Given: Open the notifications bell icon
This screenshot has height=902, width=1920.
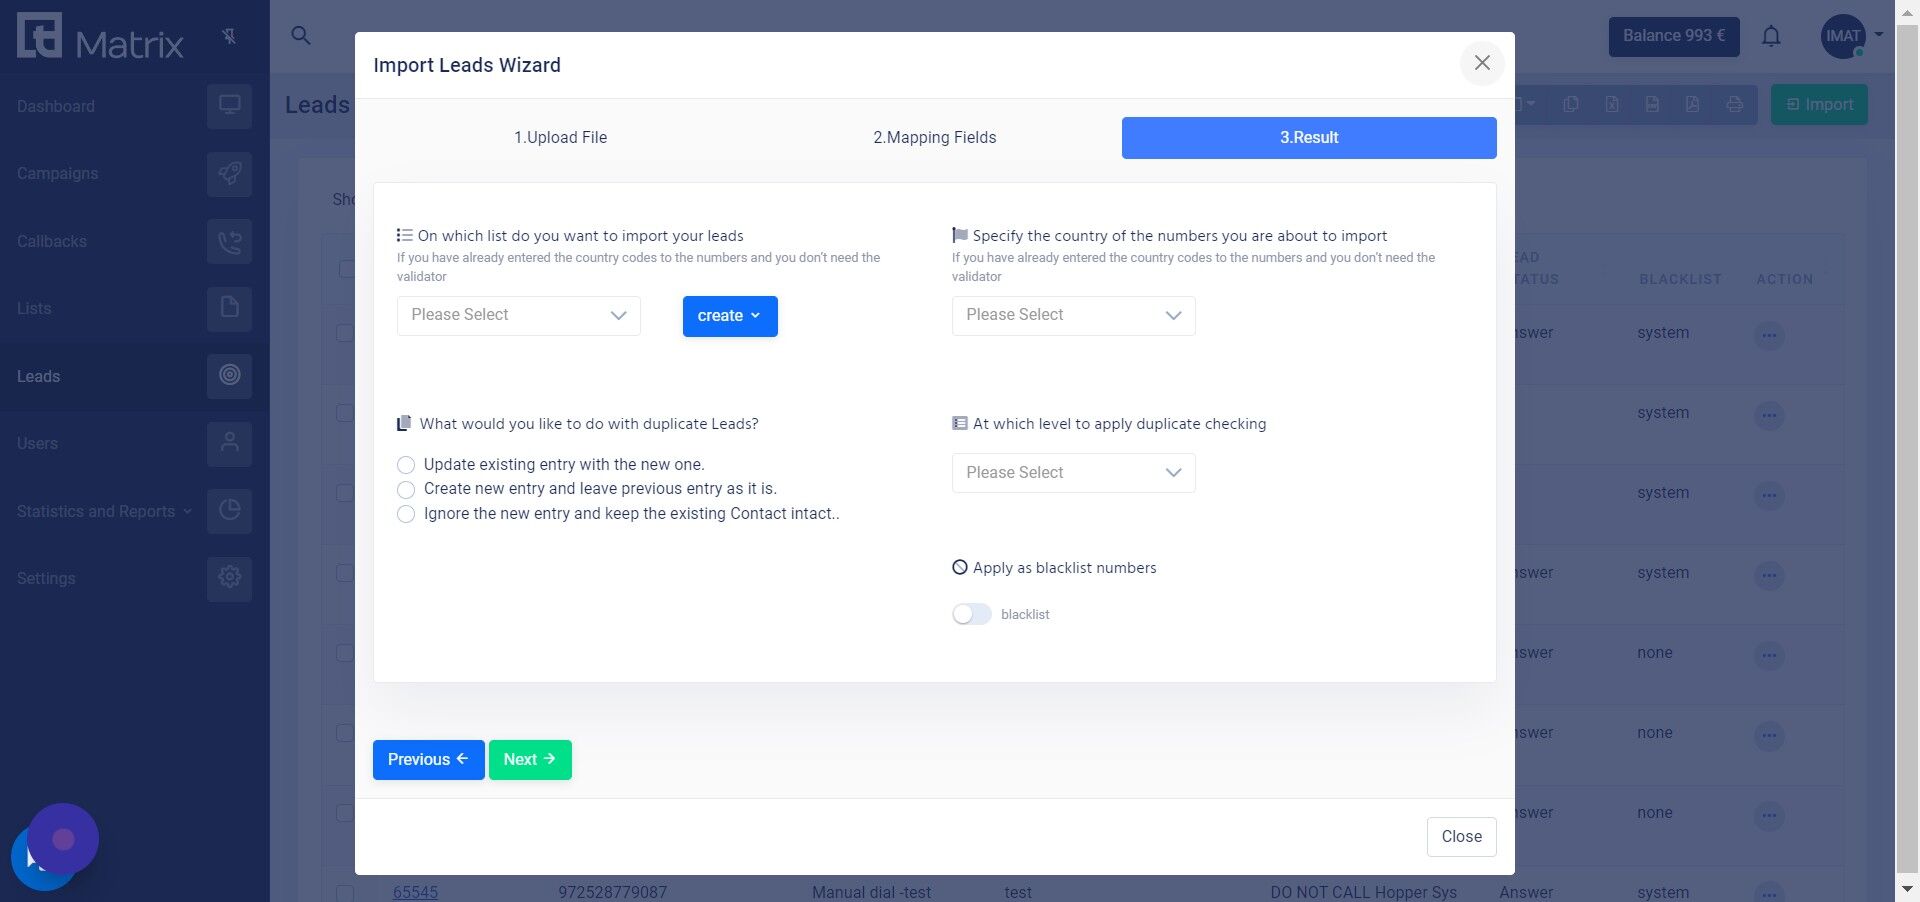Looking at the screenshot, I should (1771, 37).
